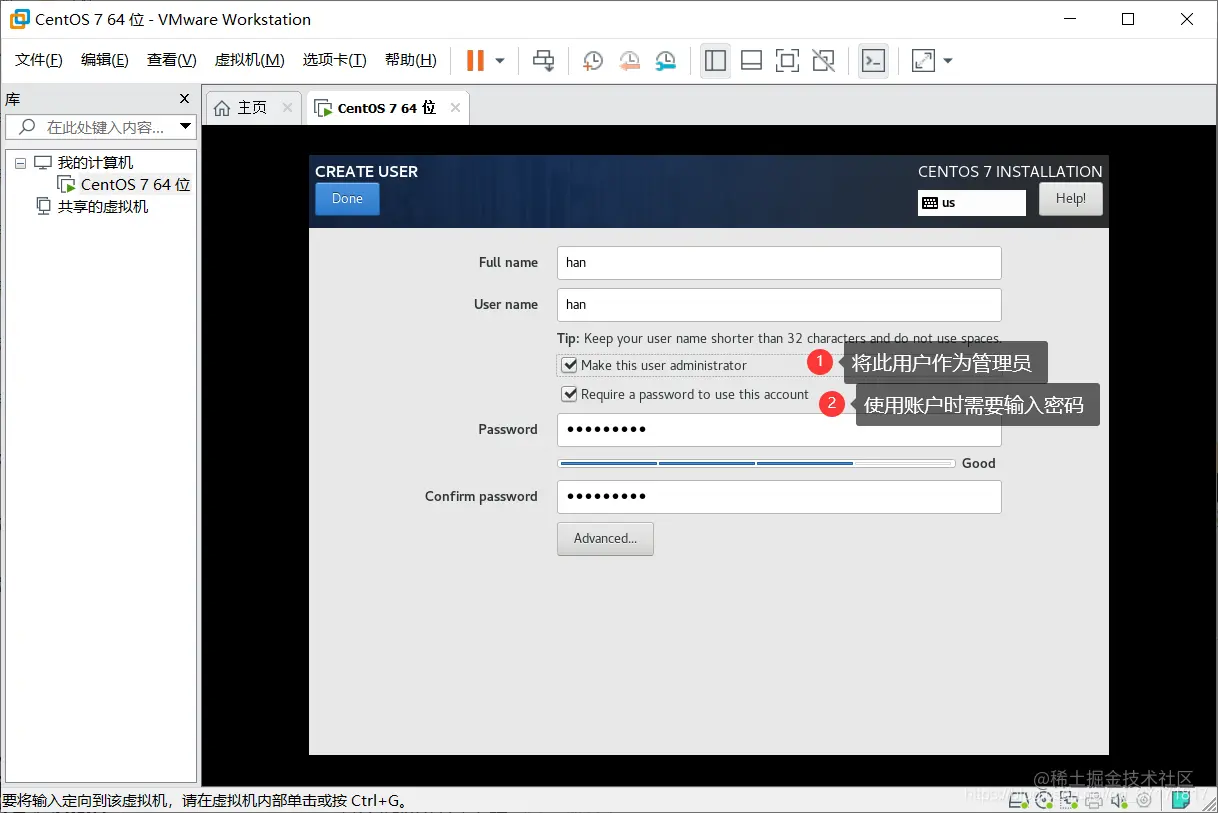
Task: Click Send Ctrl+Alt+Del toolbar icon
Action: tap(543, 61)
